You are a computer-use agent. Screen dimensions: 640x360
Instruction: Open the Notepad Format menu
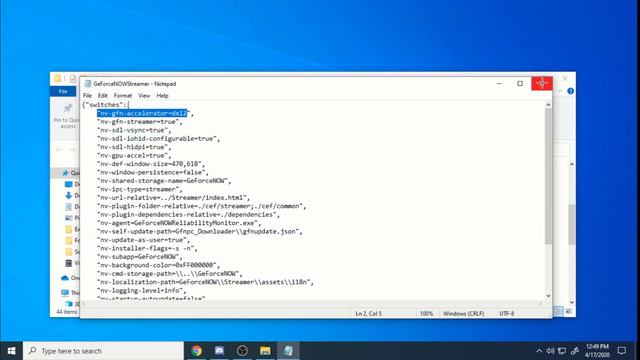[122, 96]
